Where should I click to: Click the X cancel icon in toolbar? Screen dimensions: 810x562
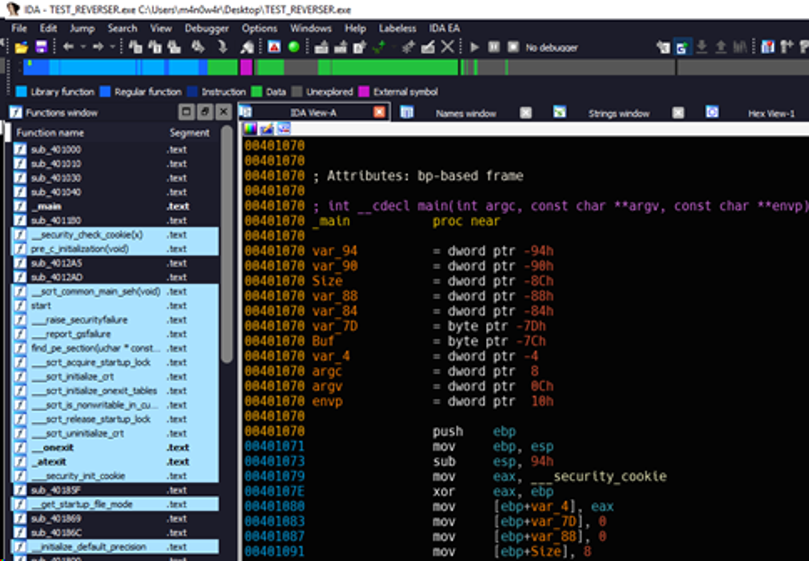coord(447,47)
